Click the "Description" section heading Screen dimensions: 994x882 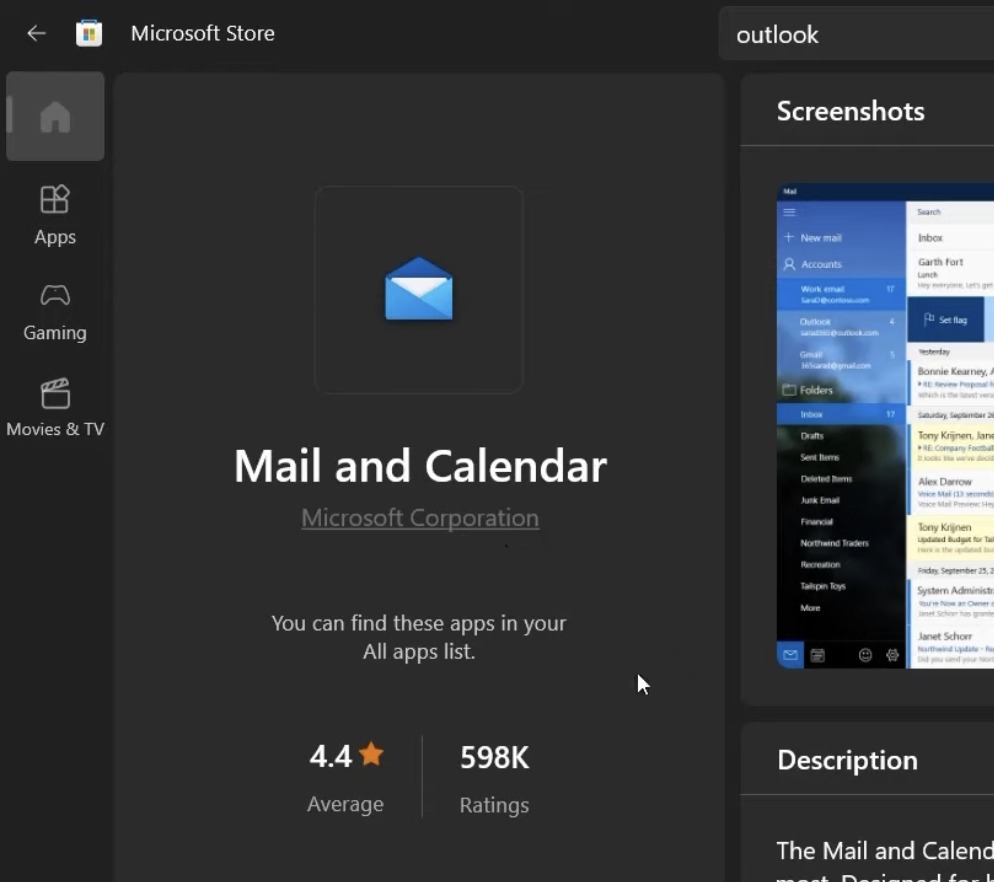click(x=848, y=760)
